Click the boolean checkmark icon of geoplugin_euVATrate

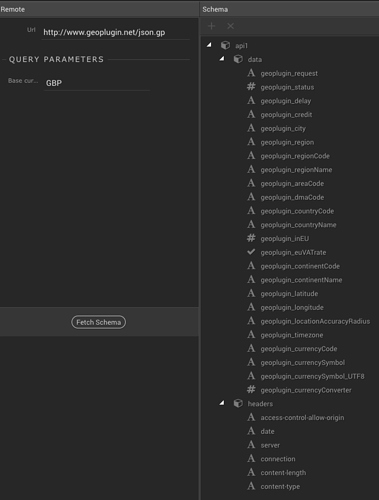tap(251, 252)
